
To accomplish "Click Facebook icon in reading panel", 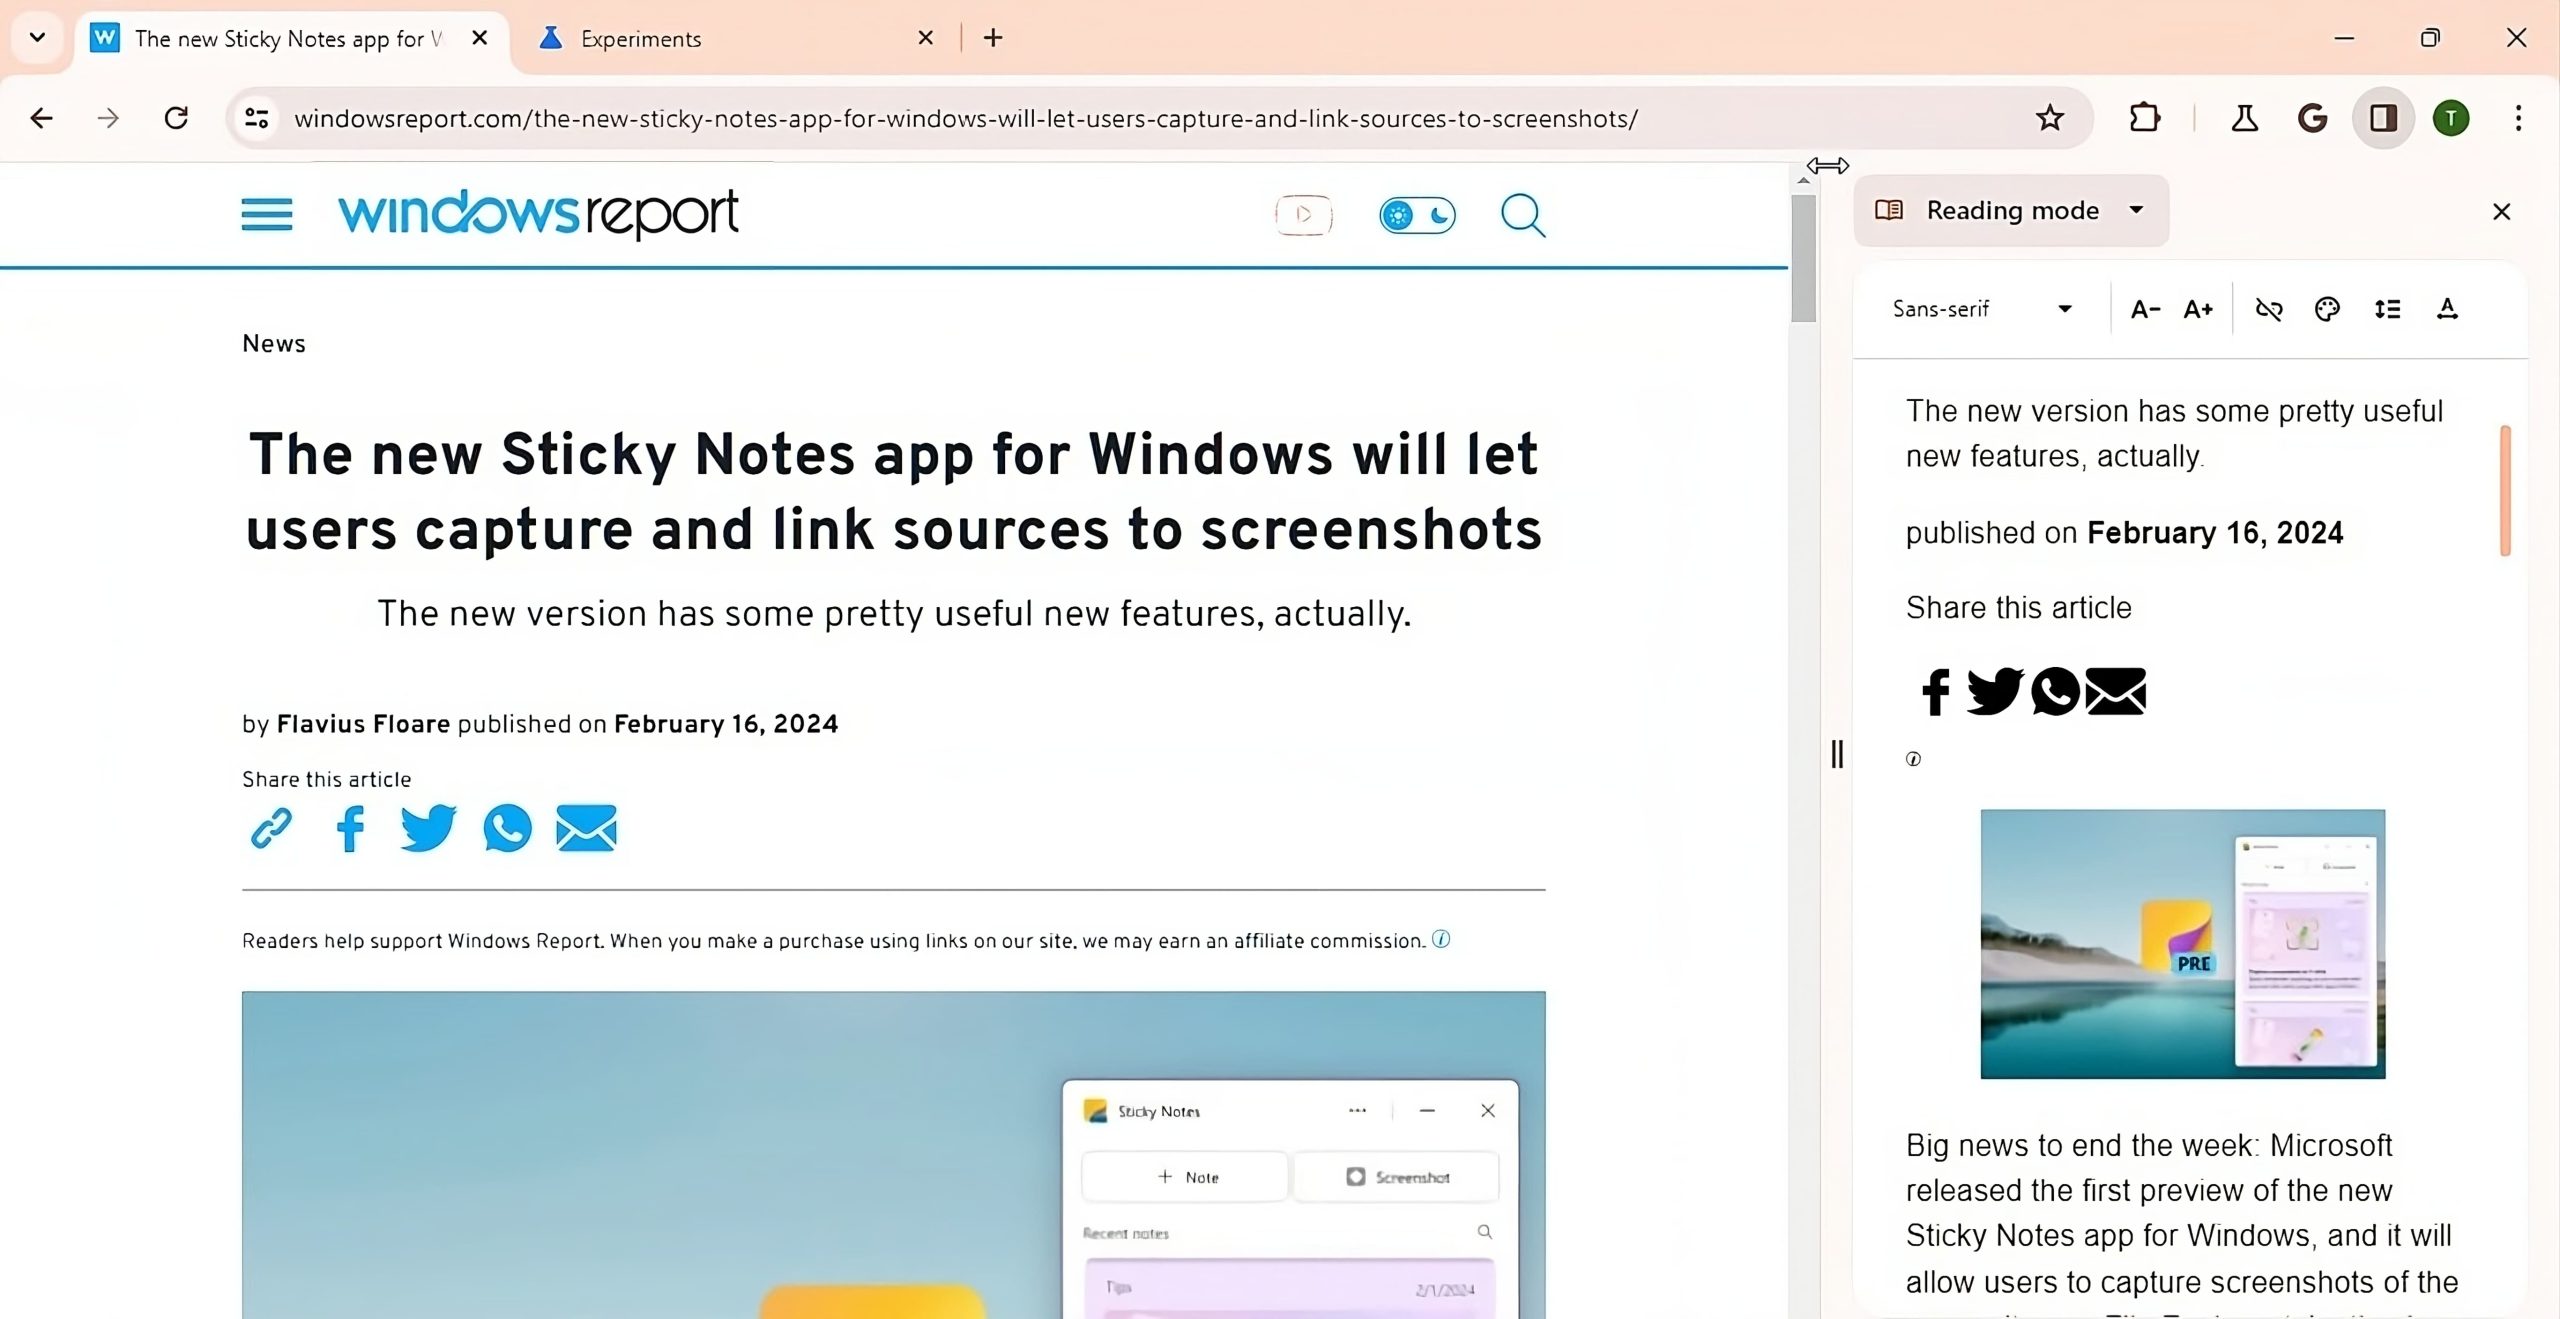I will click(x=1935, y=692).
